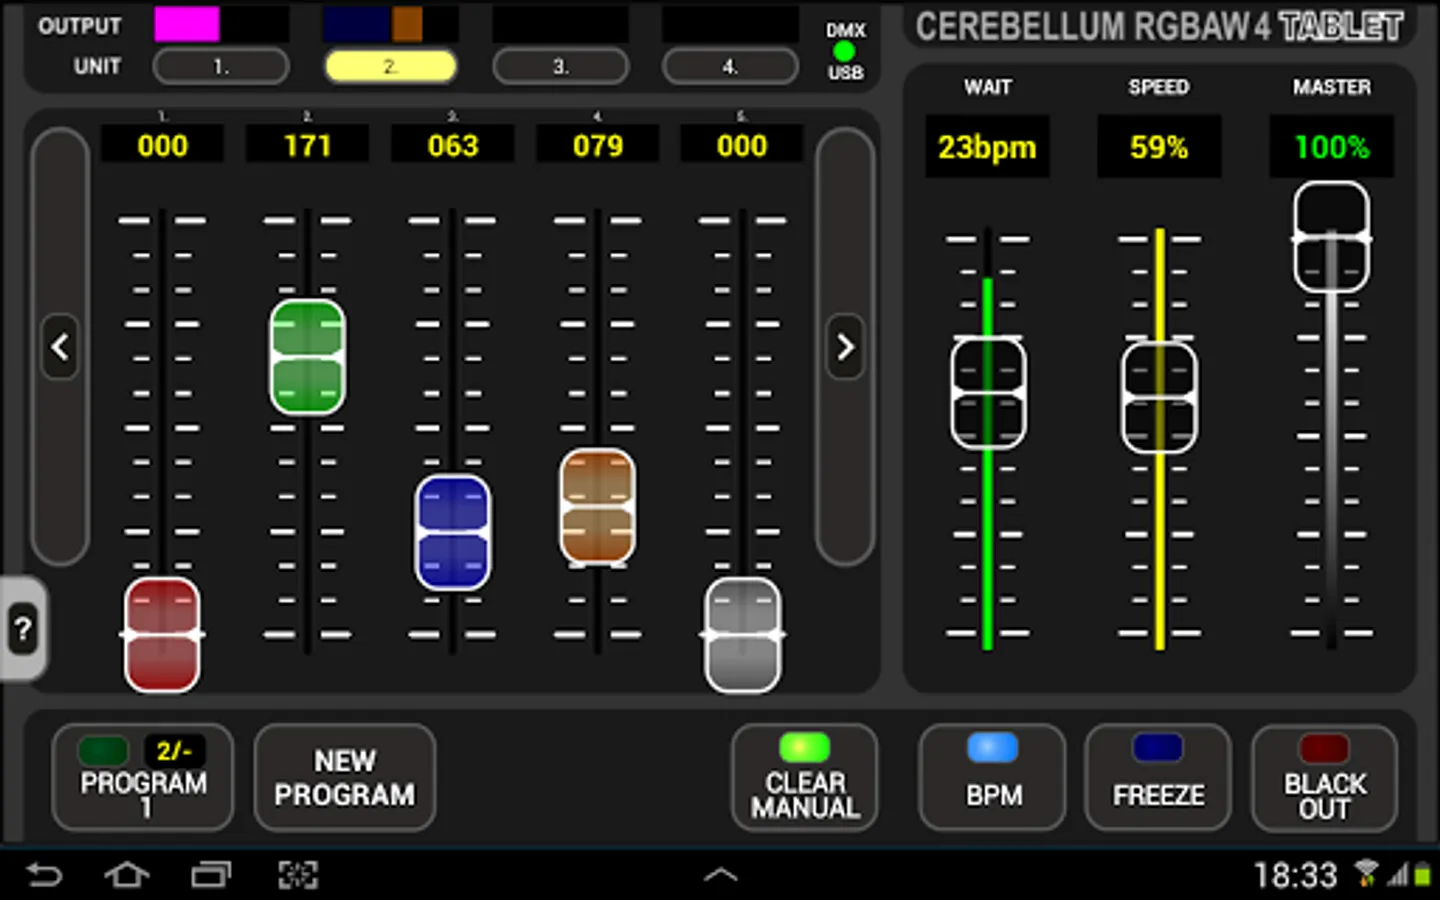Click the amber channel fader knob
This screenshot has width=1440, height=900.
click(597, 507)
